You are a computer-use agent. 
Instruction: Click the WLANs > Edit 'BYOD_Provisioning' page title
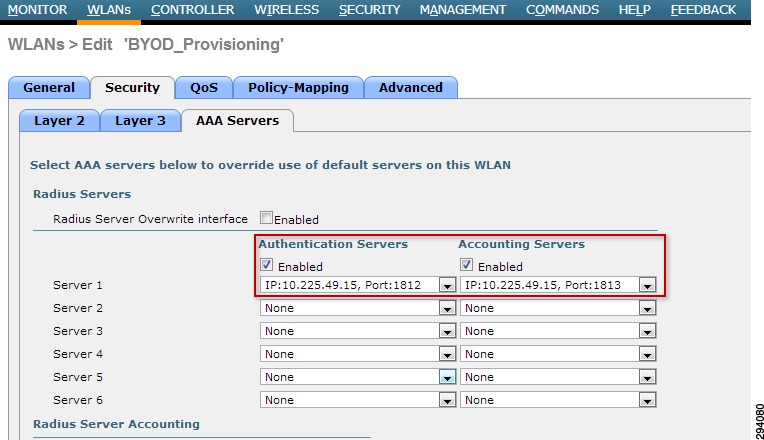146,44
